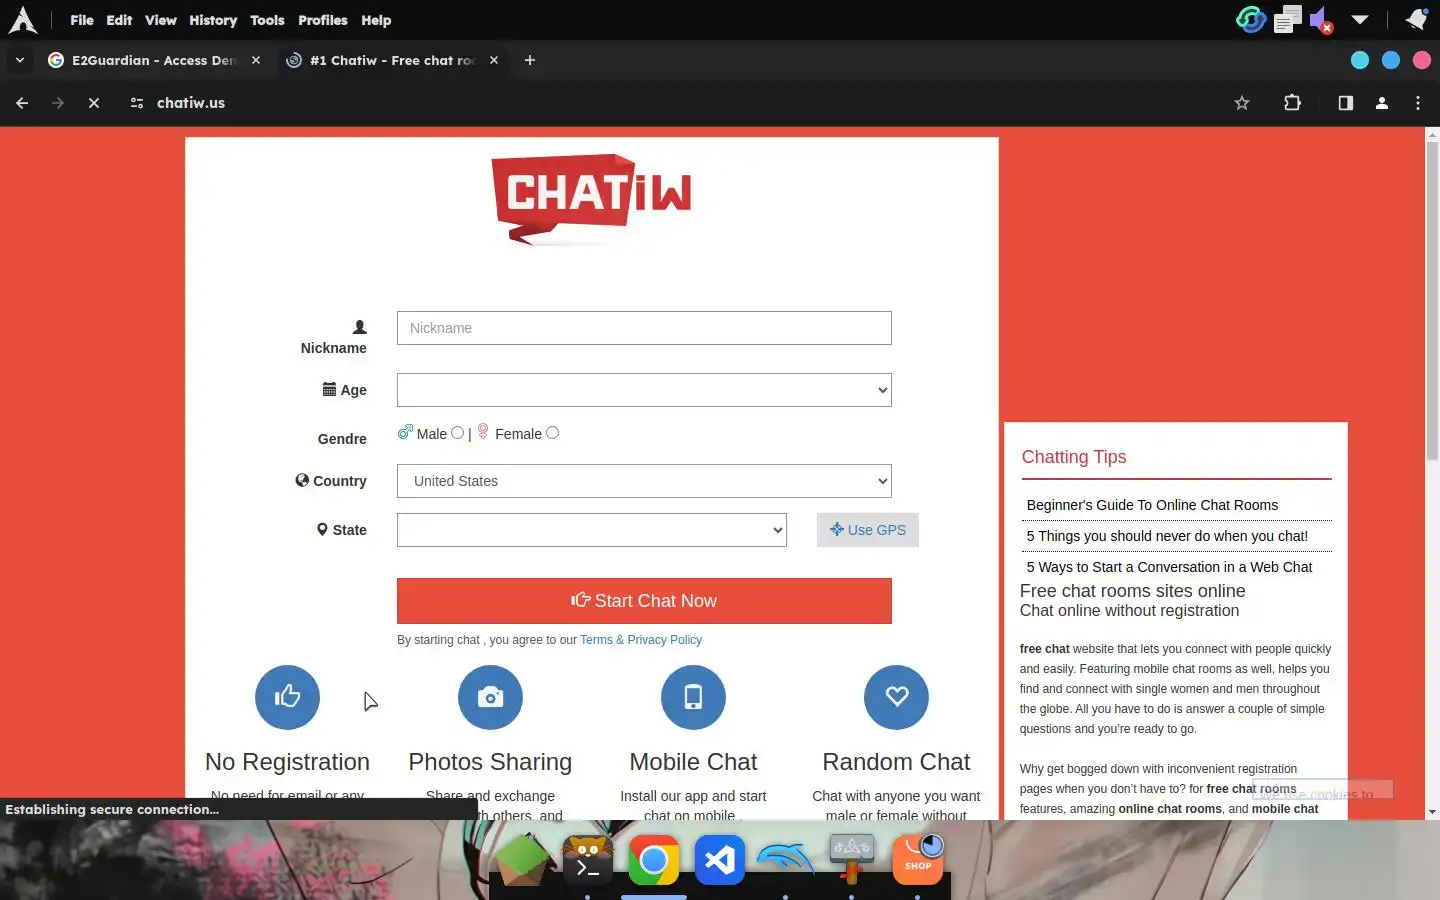This screenshot has height=900, width=1440.
Task: Click the Use GPS button
Action: [868, 530]
